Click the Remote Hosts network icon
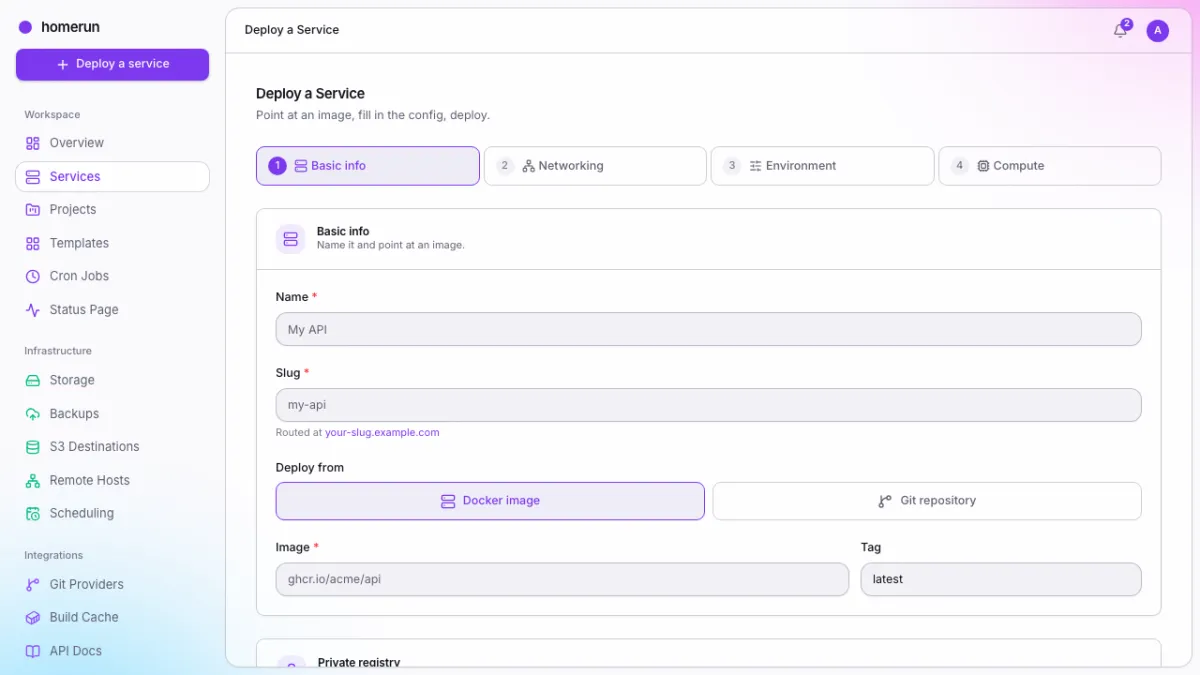1200x675 pixels. [x=33, y=480]
